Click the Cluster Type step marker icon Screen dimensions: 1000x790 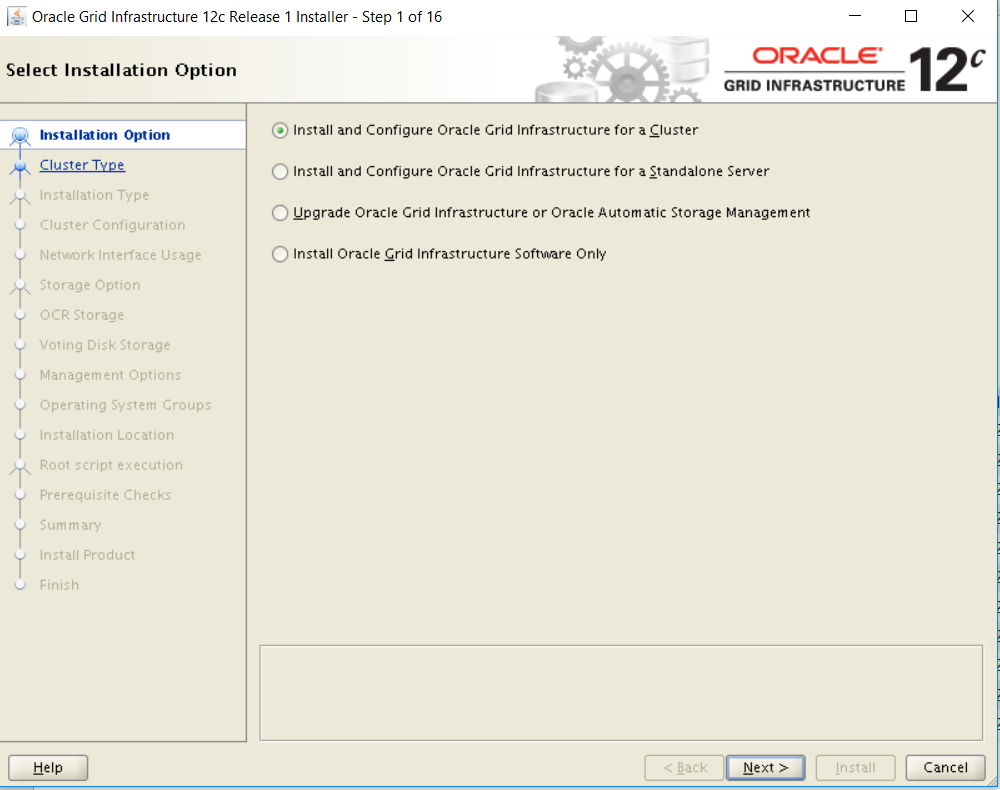(20, 167)
